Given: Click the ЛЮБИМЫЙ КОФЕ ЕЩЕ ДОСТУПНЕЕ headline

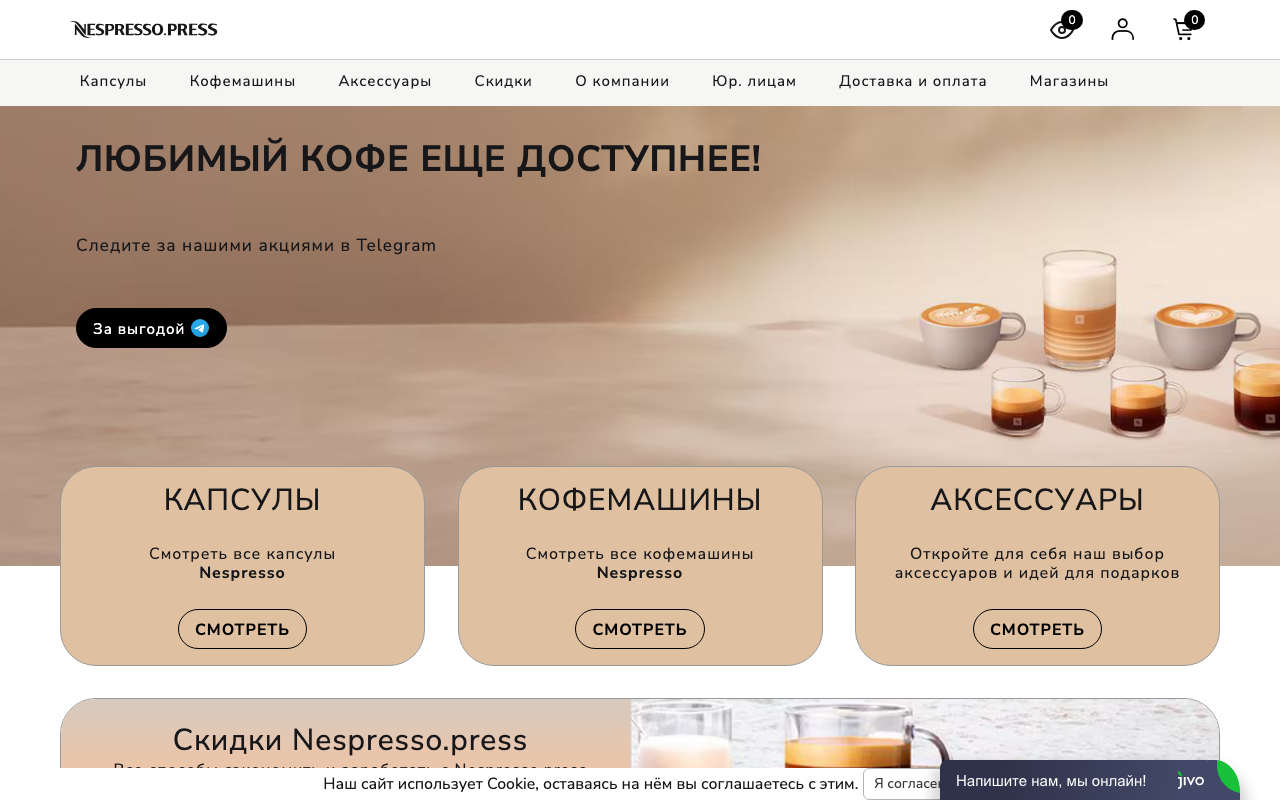Looking at the screenshot, I should point(418,159).
